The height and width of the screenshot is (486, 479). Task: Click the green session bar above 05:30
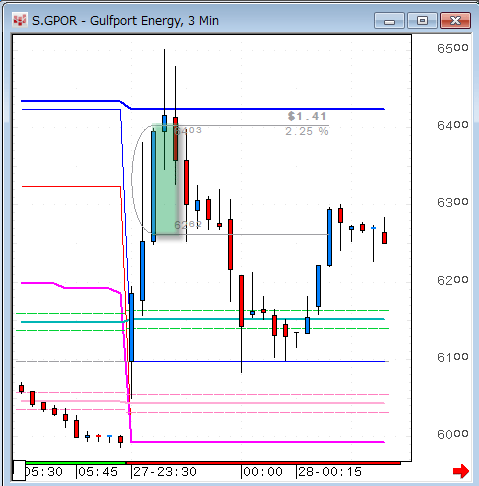(76, 463)
